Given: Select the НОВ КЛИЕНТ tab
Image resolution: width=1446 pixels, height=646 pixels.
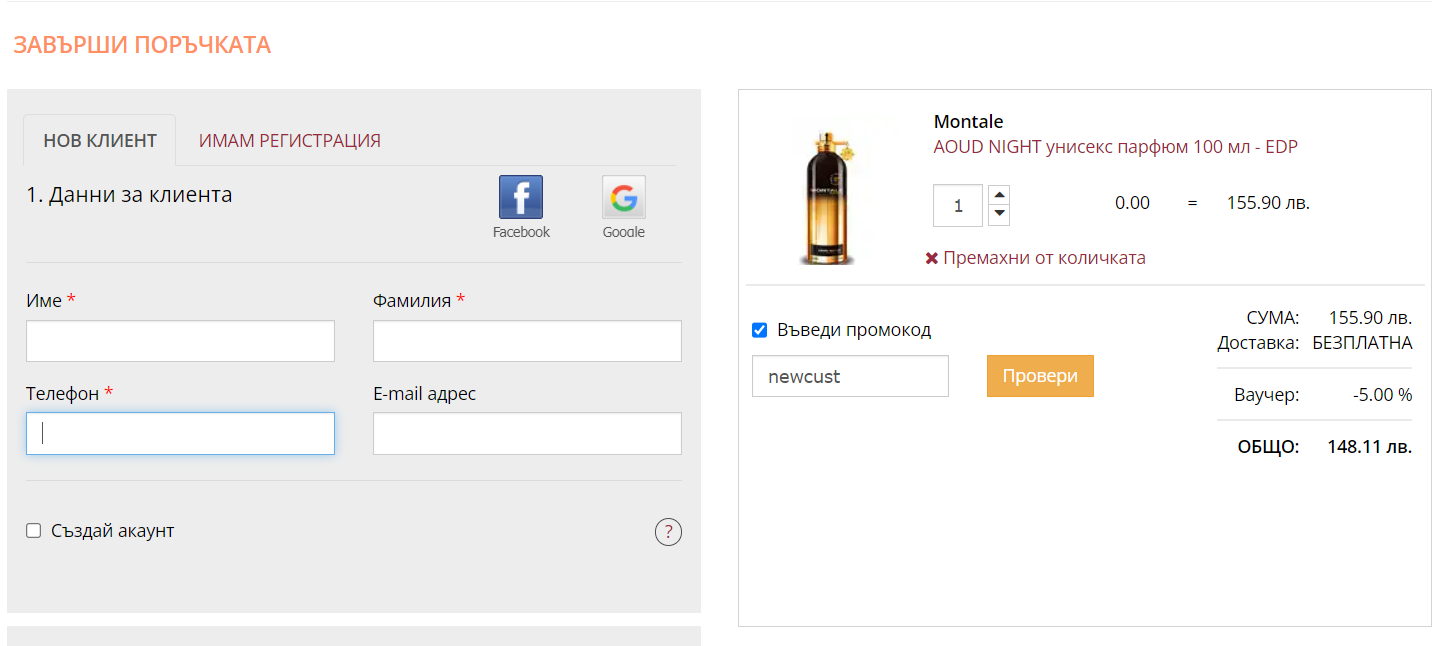Looking at the screenshot, I should [100, 141].
